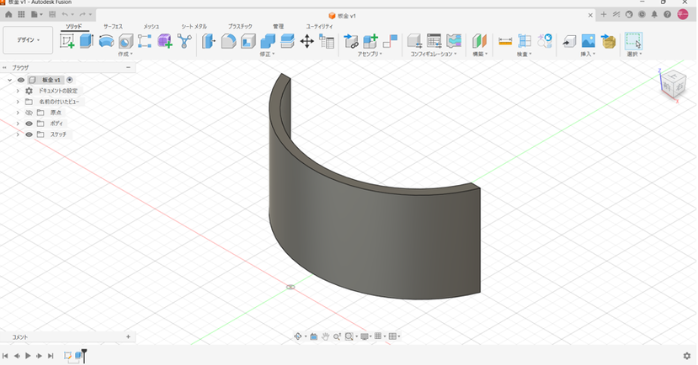This screenshot has height=365, width=698.
Task: Open the Help question mark icon
Action: (667, 14)
